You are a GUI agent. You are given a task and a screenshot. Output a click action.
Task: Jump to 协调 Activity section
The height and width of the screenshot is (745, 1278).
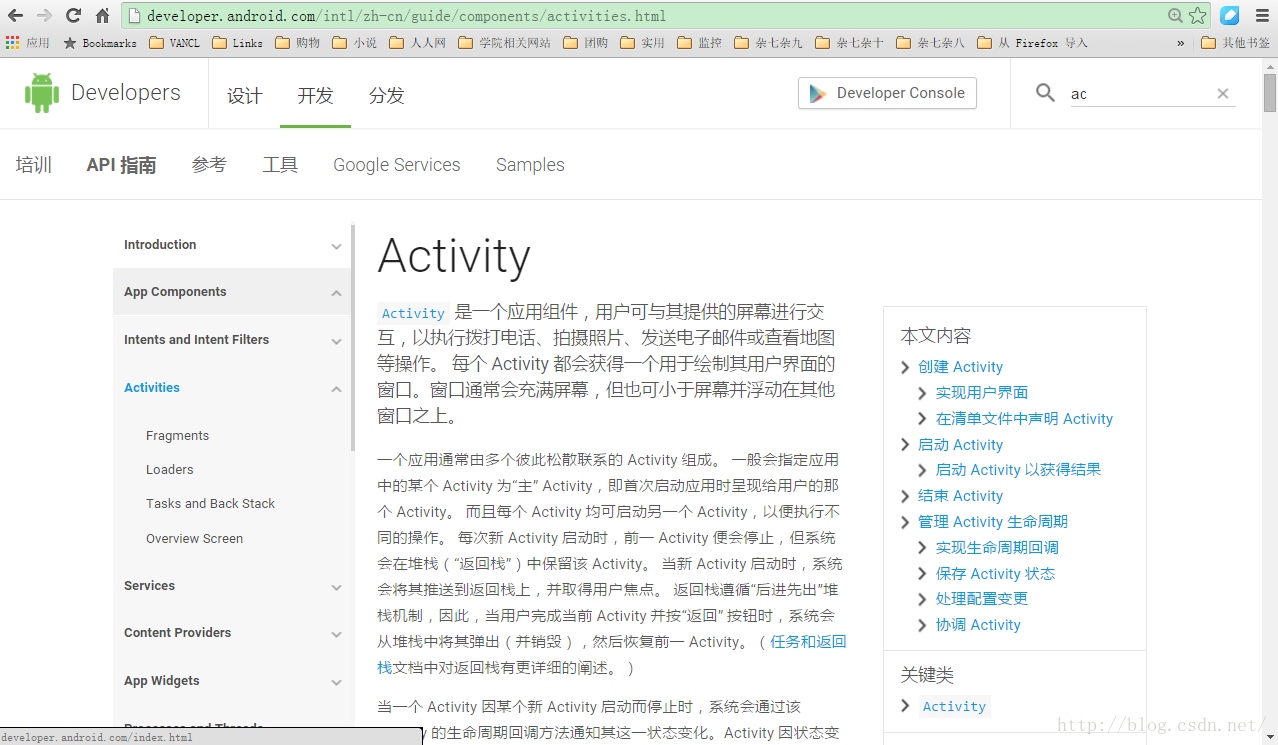978,625
